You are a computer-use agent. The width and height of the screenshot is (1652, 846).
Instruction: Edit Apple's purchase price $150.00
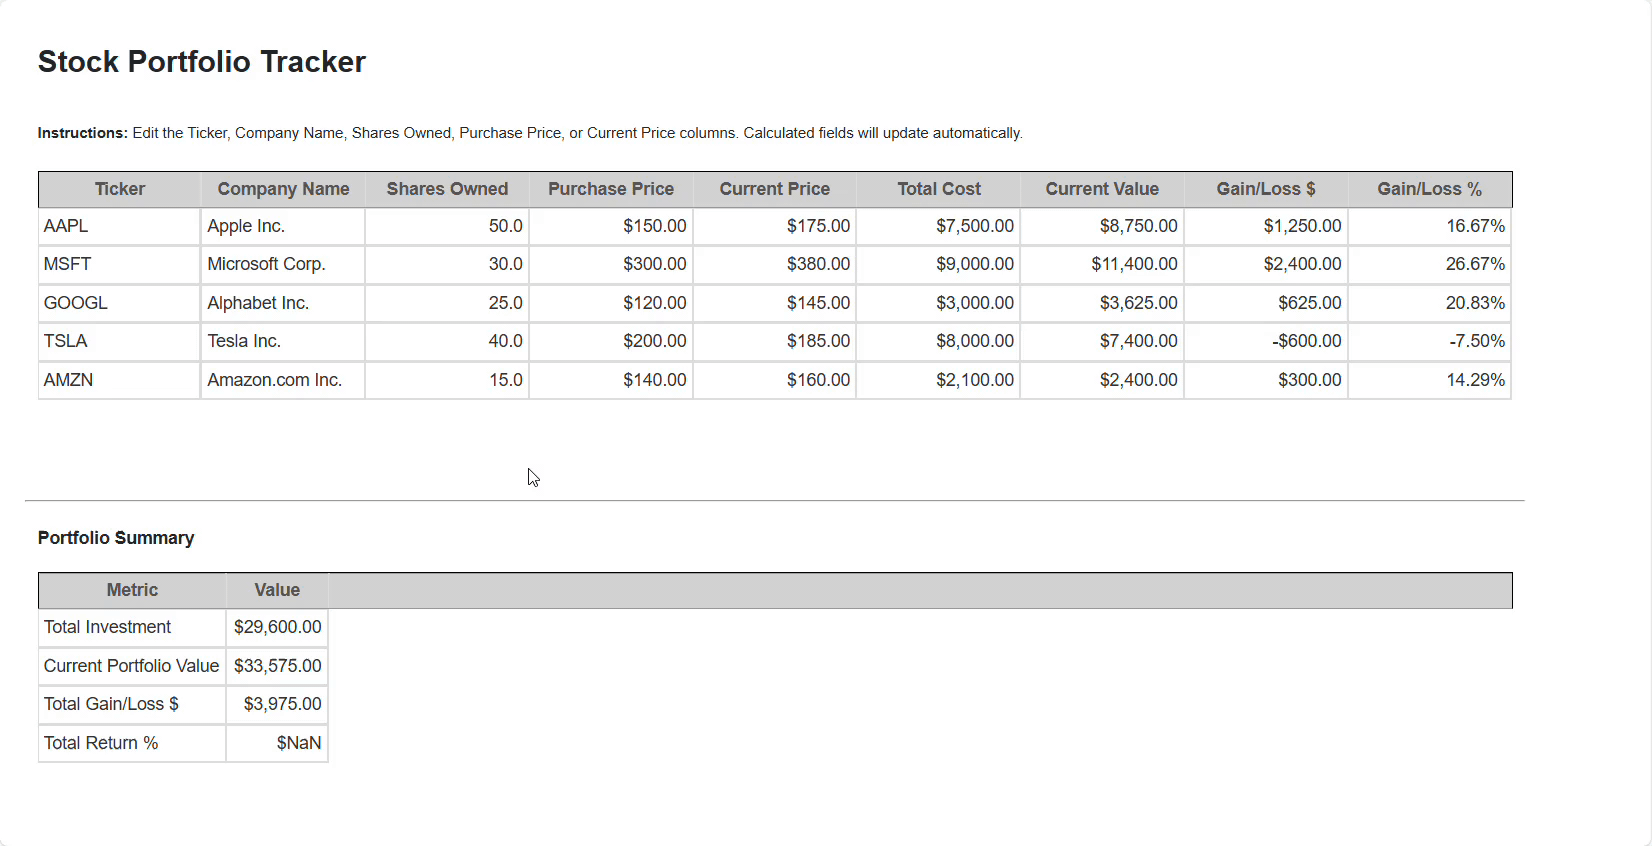coord(611,226)
